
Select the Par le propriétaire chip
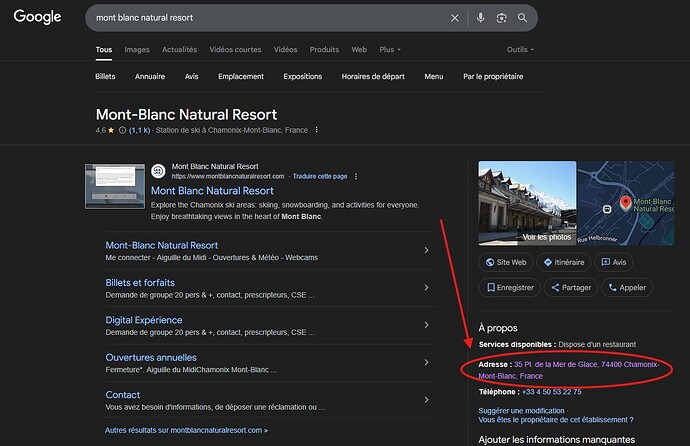point(493,77)
